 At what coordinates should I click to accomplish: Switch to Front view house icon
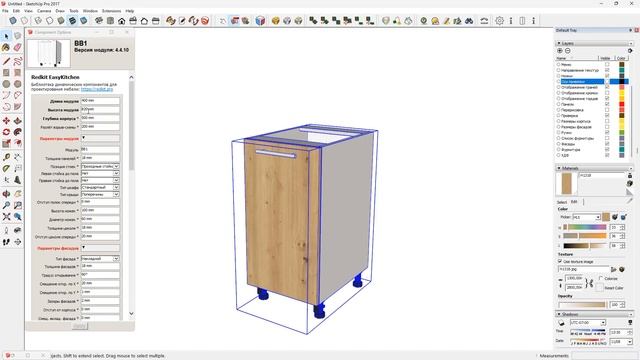pos(122,20)
